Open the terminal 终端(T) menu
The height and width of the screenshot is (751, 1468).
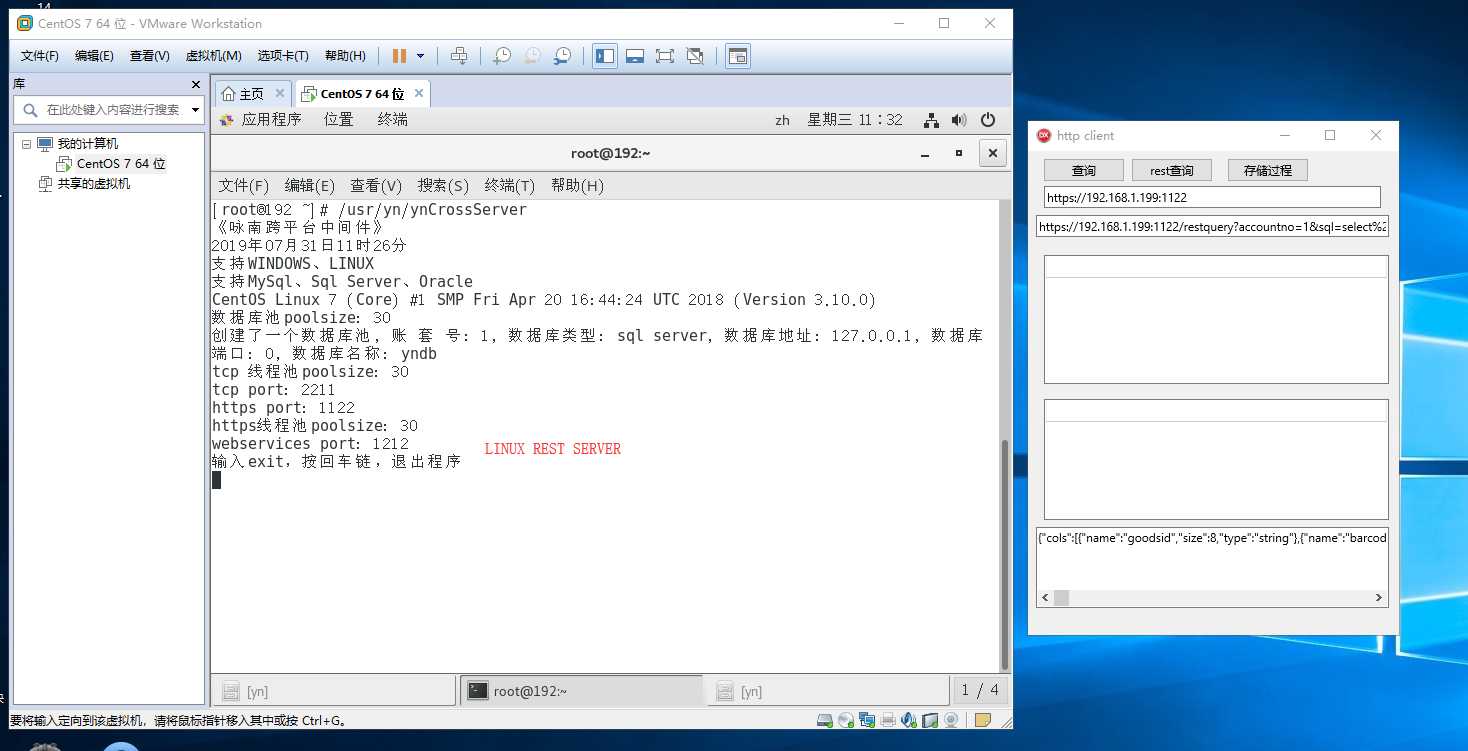(510, 186)
